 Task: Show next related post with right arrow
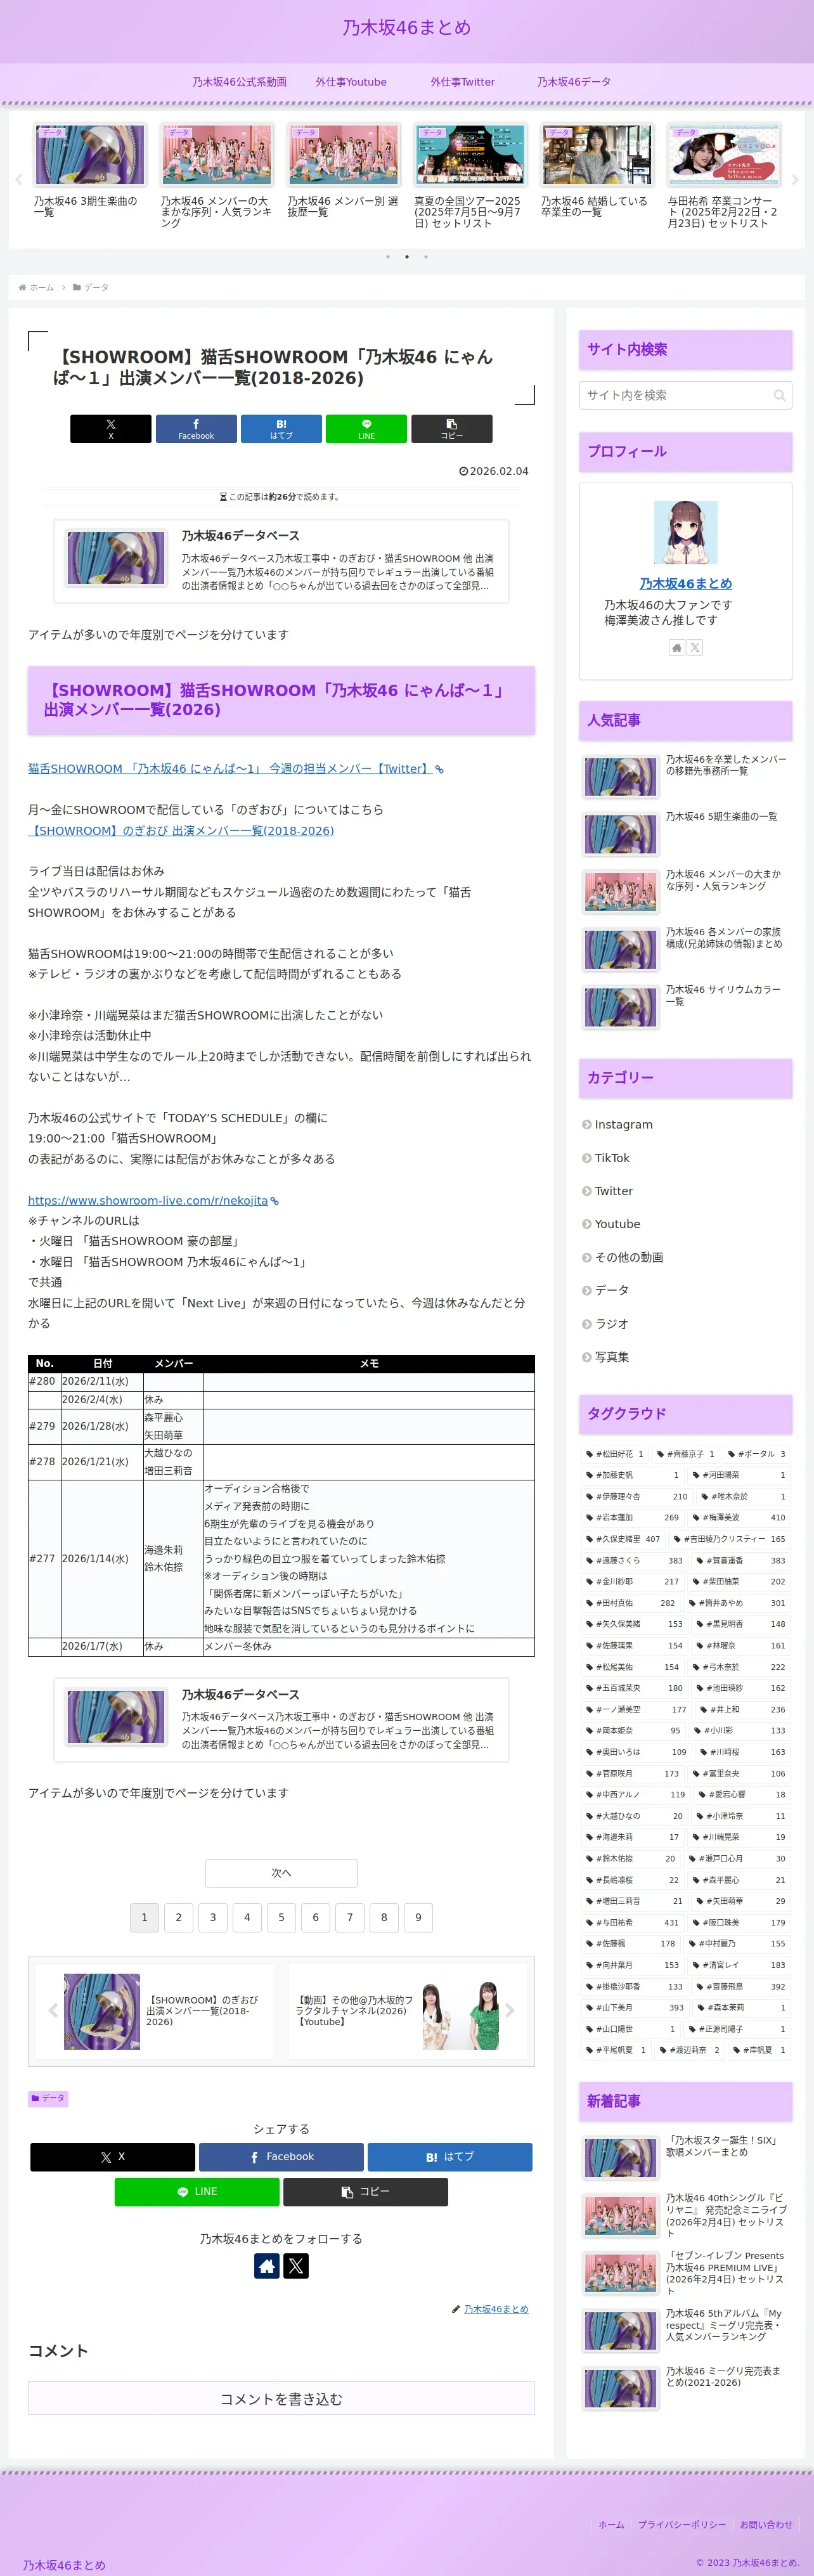(509, 2011)
